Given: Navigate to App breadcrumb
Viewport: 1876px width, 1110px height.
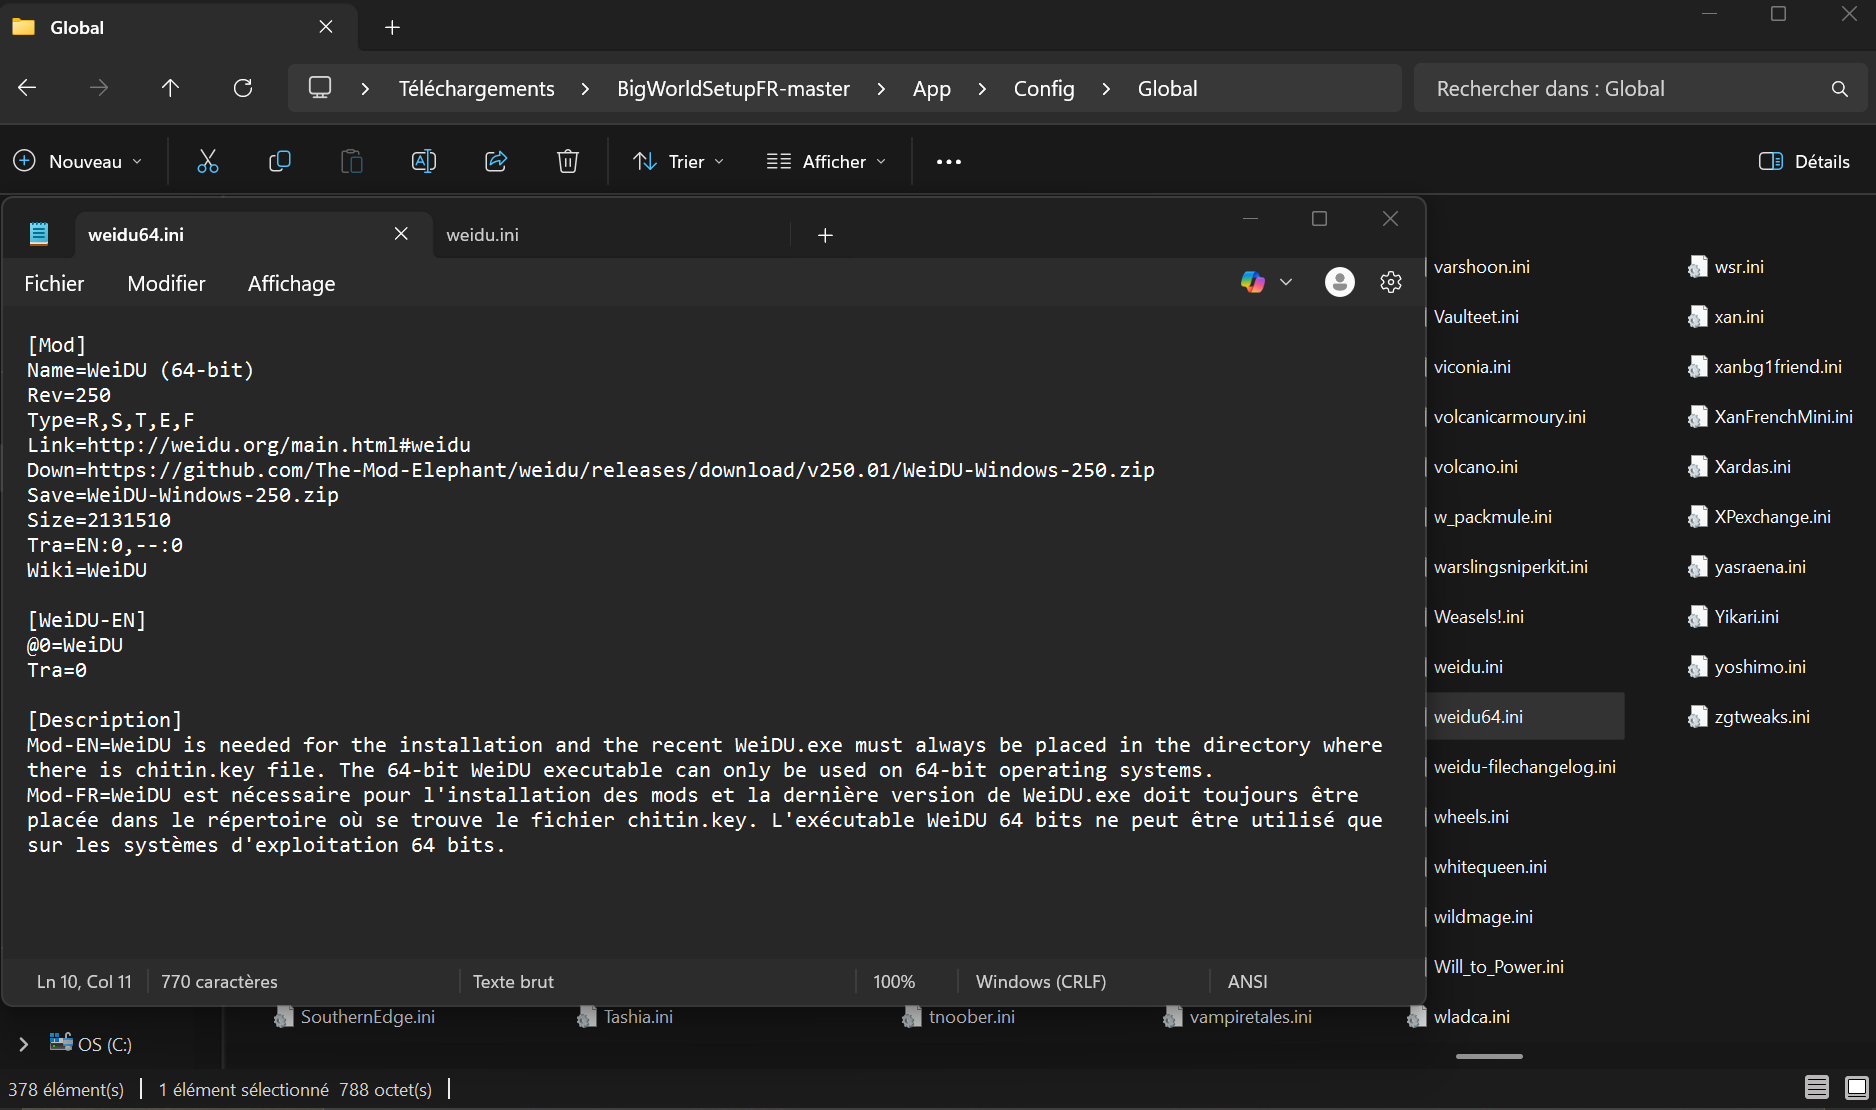Looking at the screenshot, I should pos(931,89).
